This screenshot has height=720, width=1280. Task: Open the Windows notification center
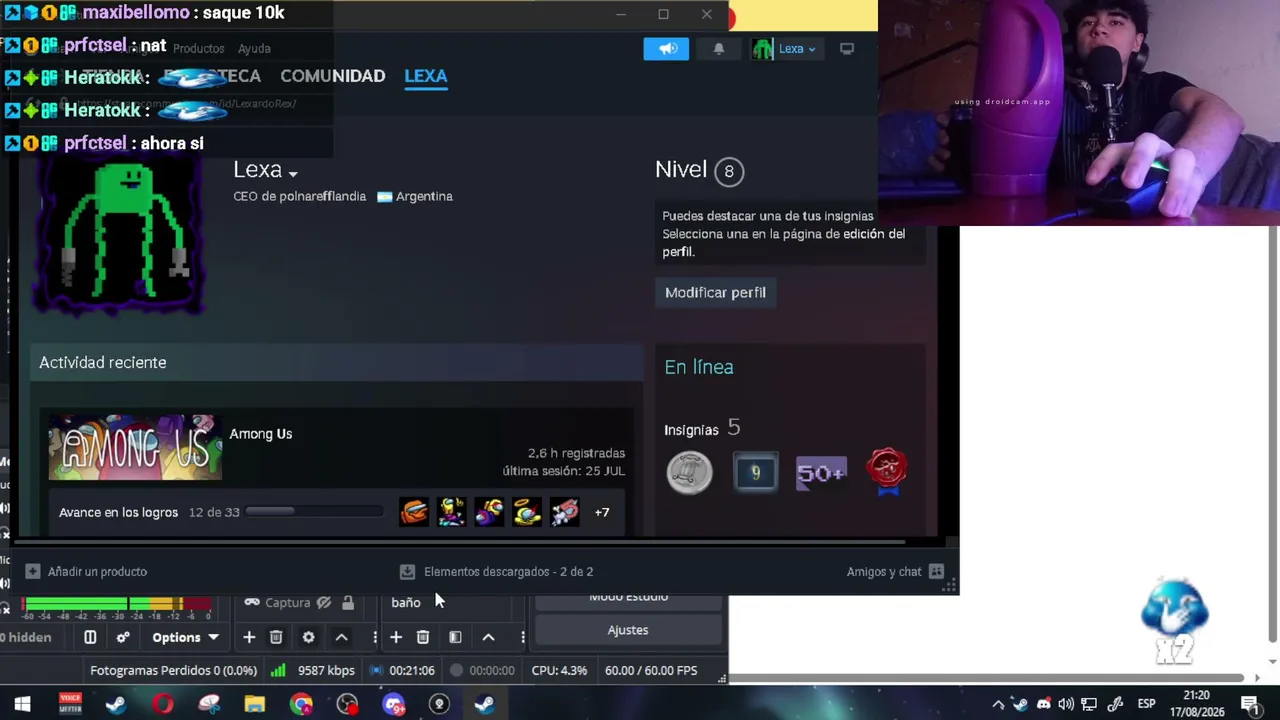tap(1250, 705)
